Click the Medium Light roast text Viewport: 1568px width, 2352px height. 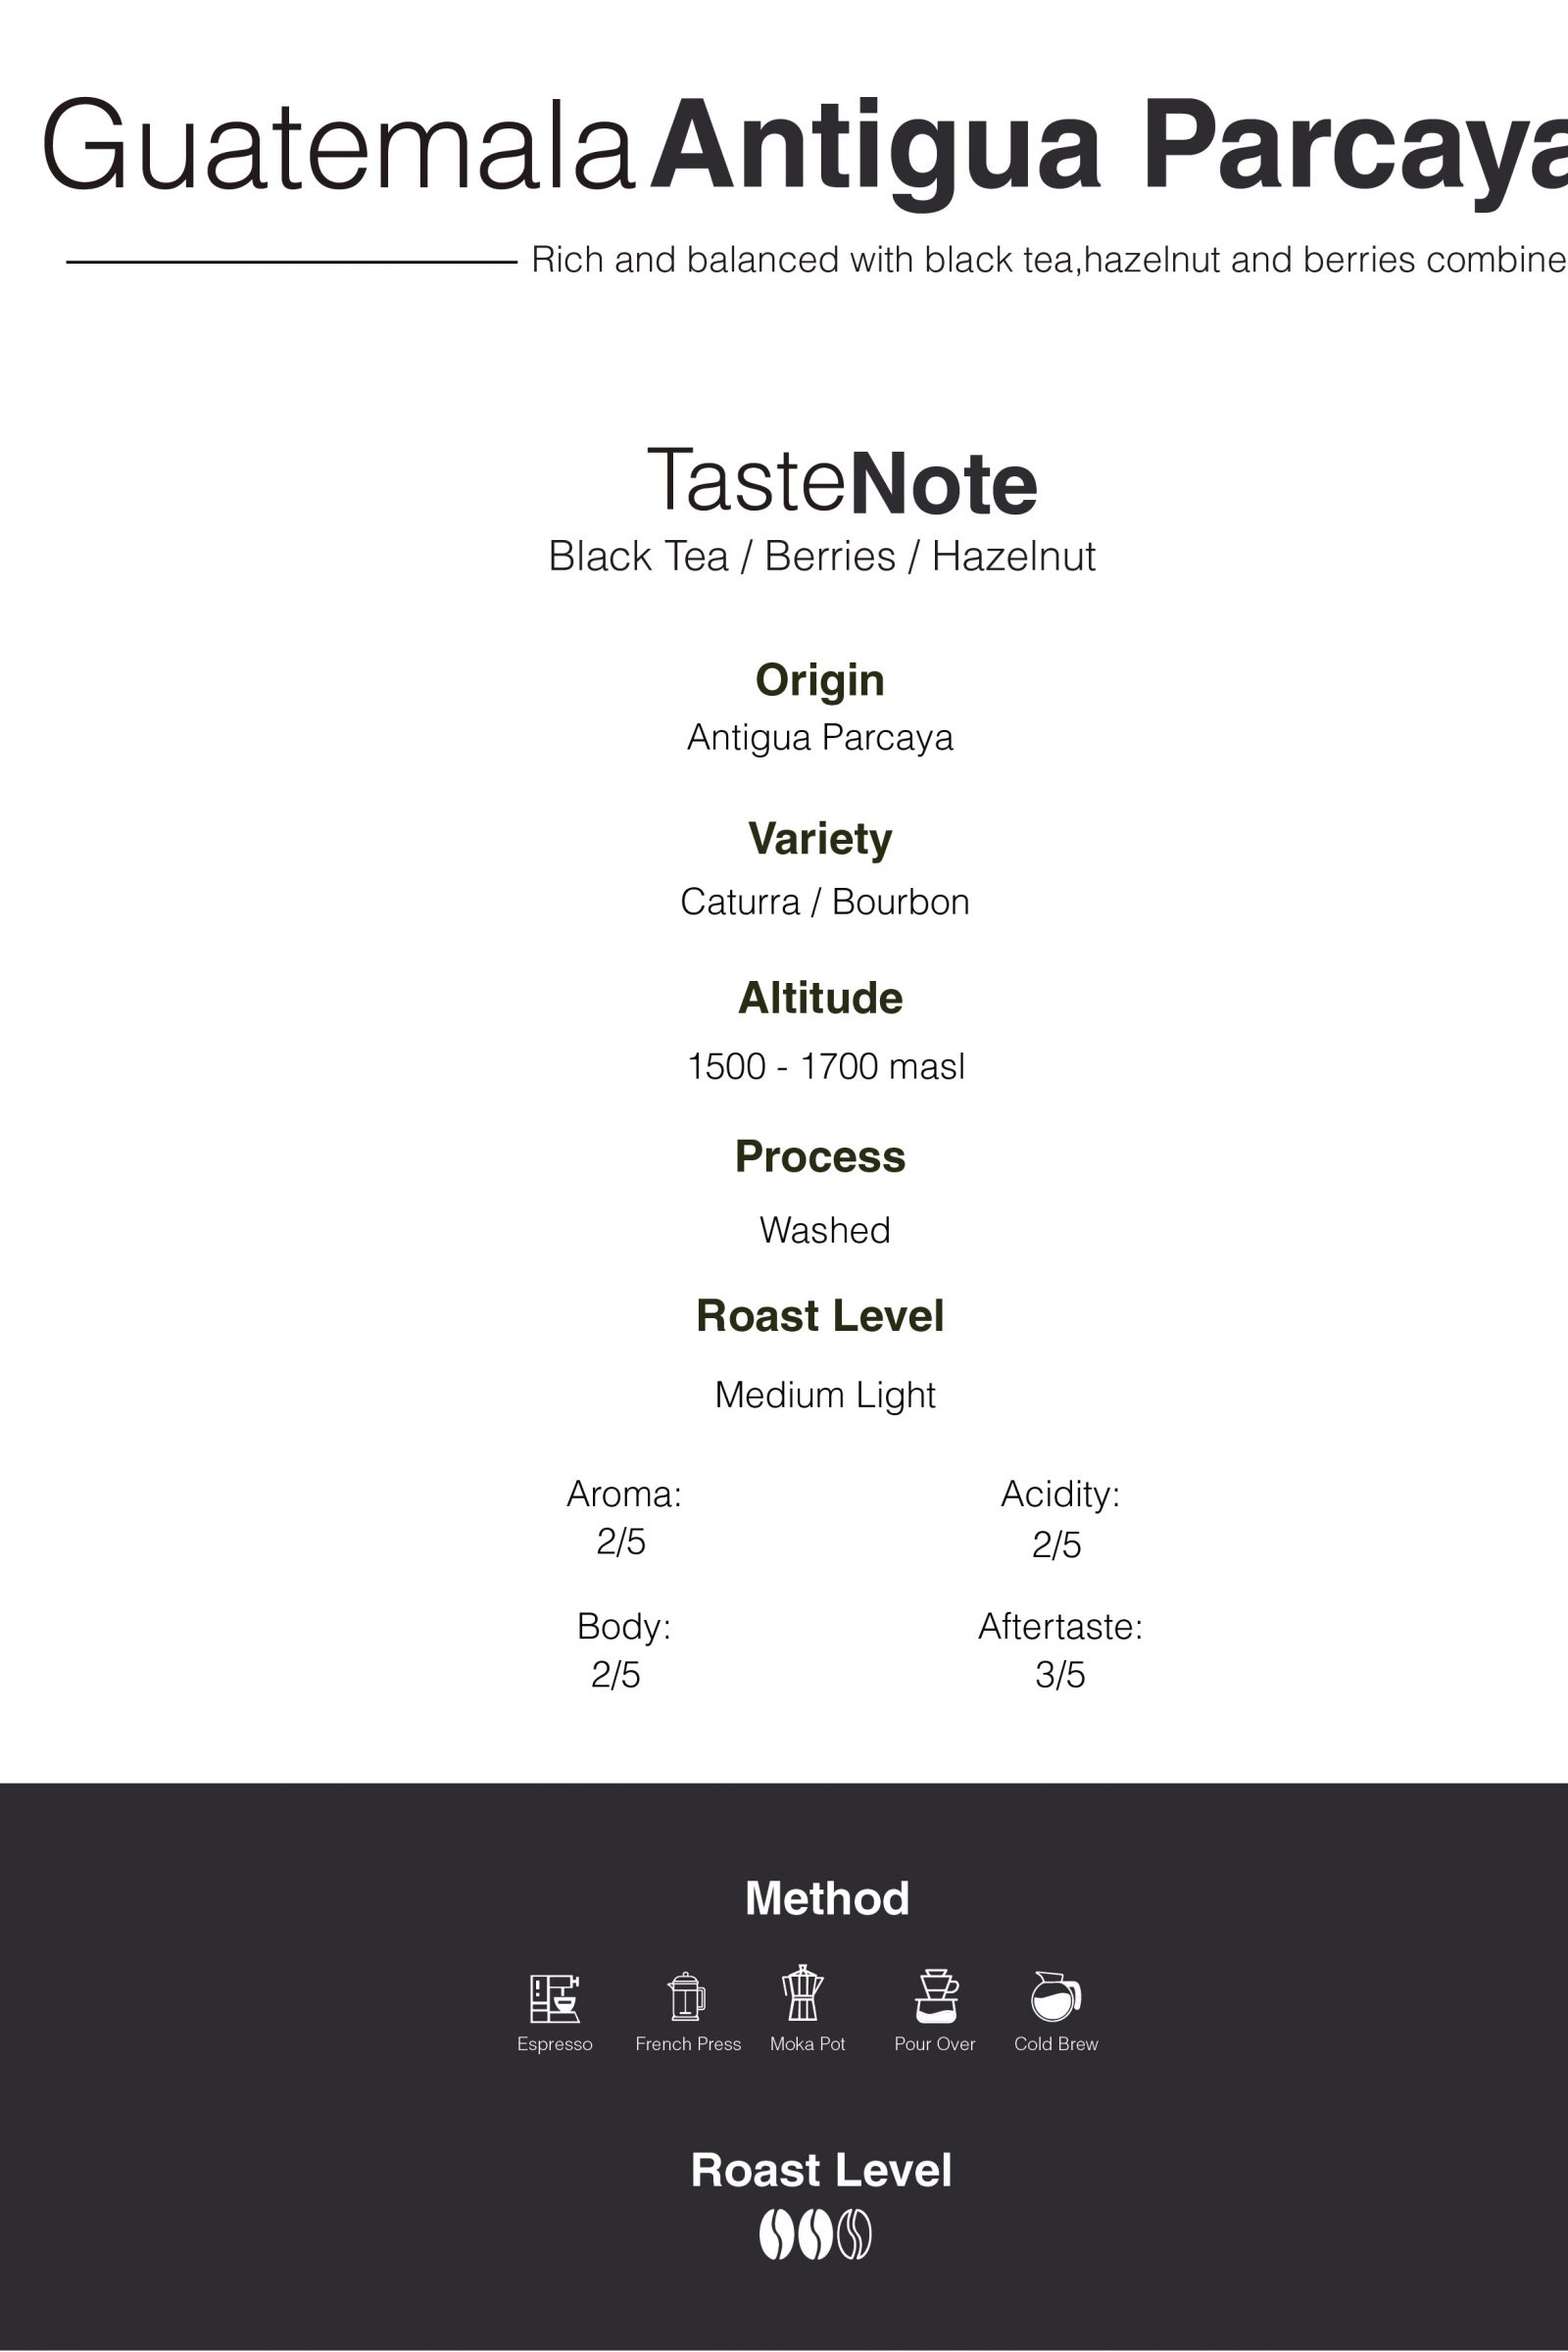pyautogui.click(x=825, y=1395)
